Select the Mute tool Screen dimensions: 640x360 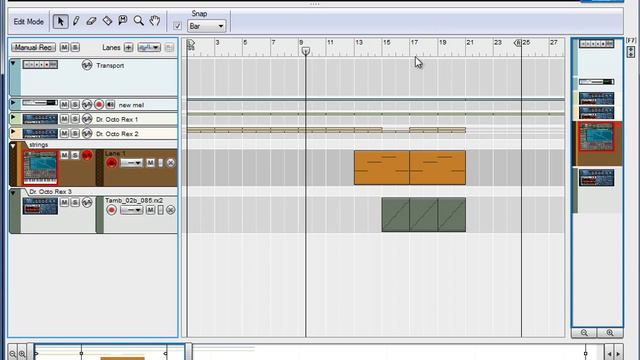[122, 21]
